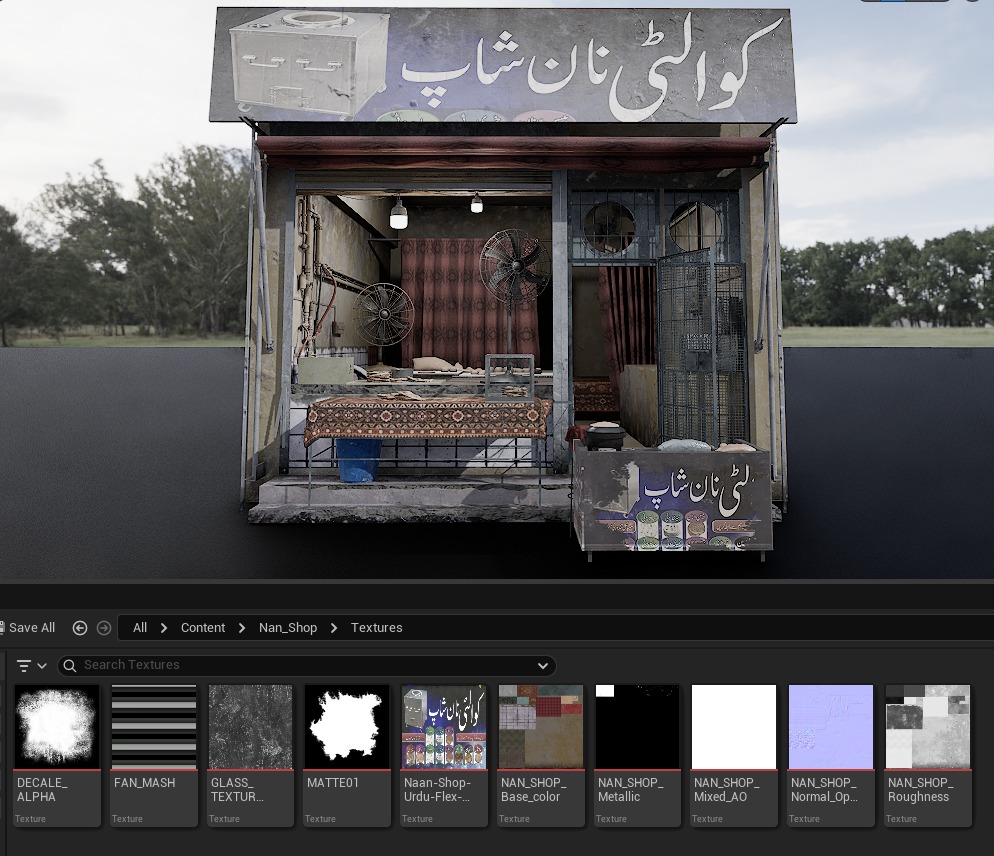Go back in content browser history

pyautogui.click(x=80, y=628)
